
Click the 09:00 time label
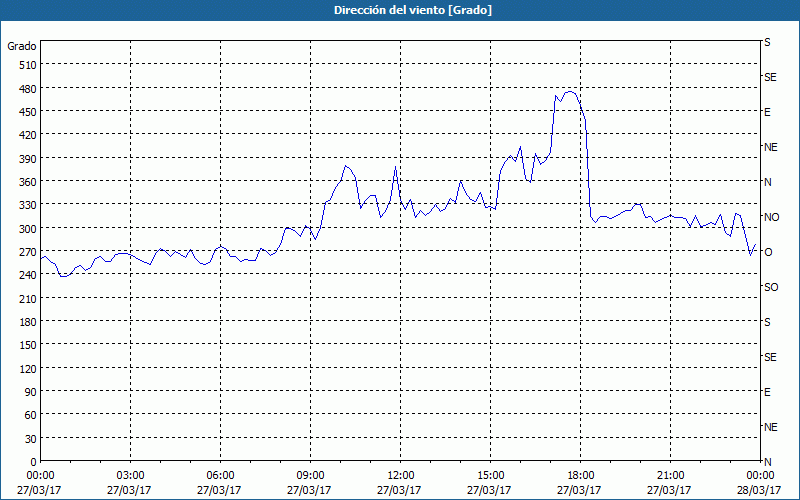[311, 476]
